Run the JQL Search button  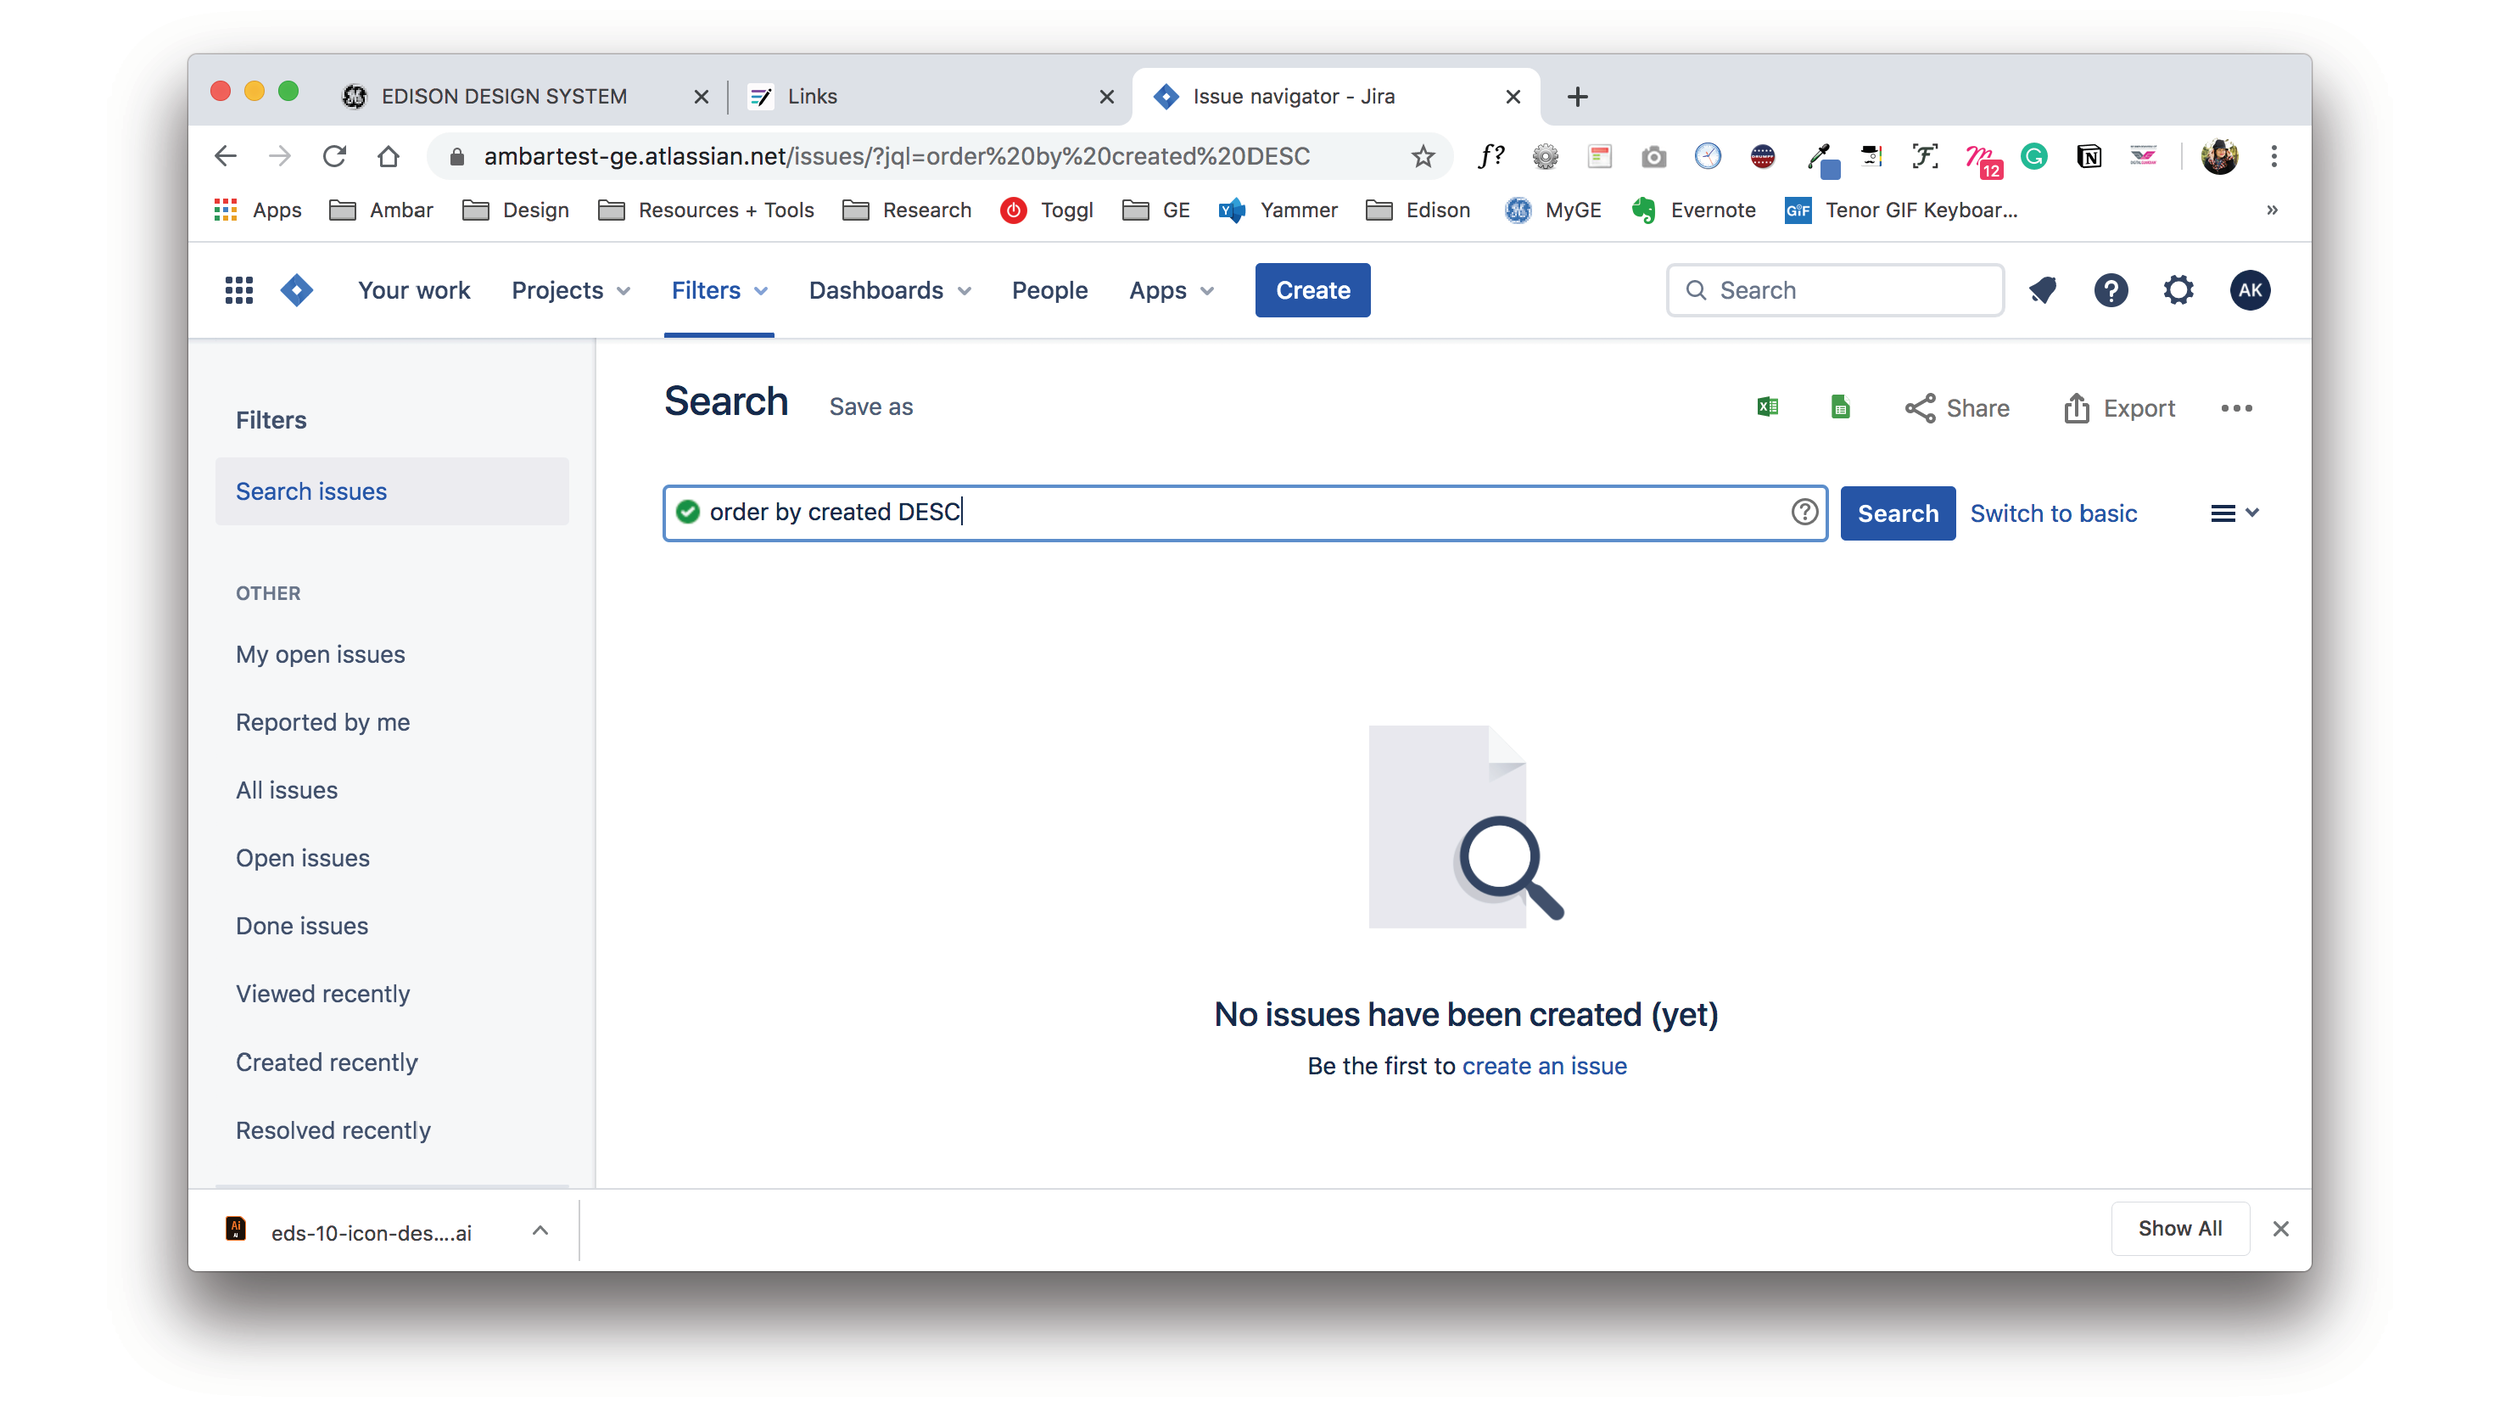tap(1897, 513)
